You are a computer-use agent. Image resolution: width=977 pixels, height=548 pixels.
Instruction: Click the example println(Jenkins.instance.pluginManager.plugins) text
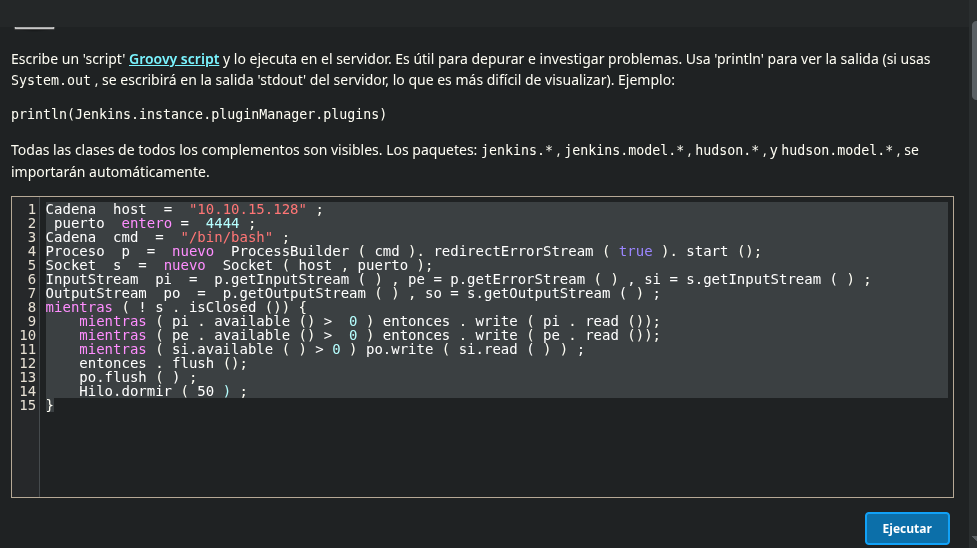coord(199,114)
